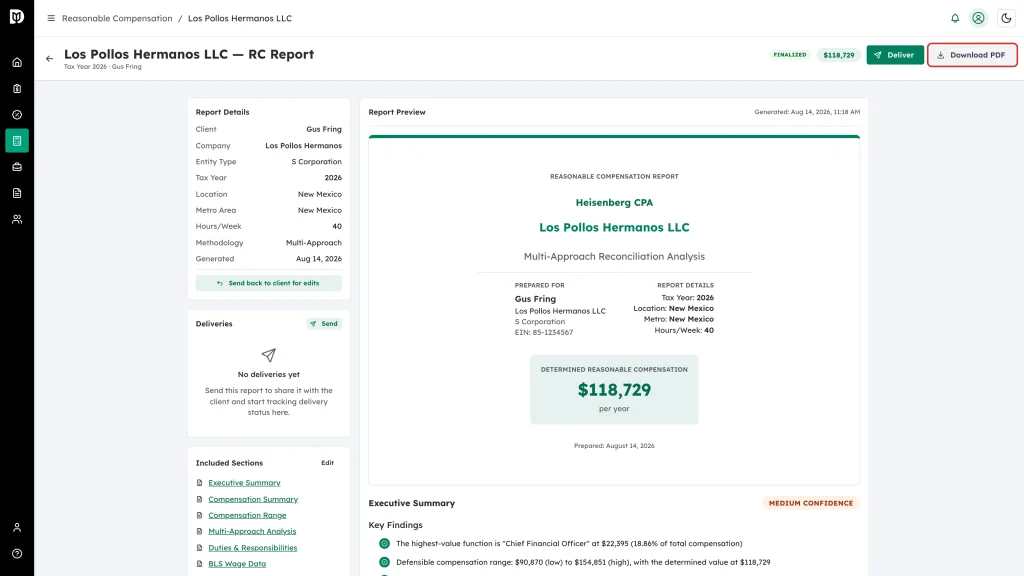Click the Hours/Week value 40 in Report Details

(337, 227)
